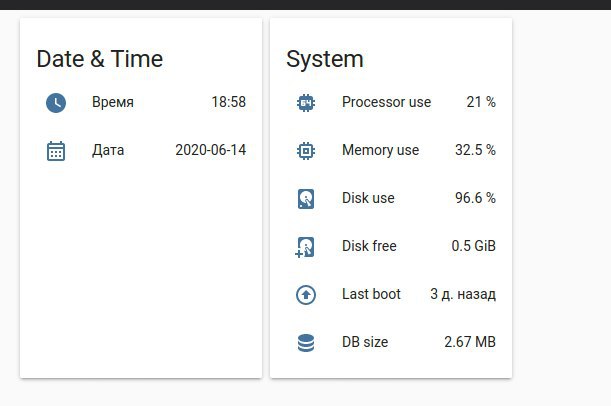
Task: Click the Memory use chip icon
Action: coord(306,151)
